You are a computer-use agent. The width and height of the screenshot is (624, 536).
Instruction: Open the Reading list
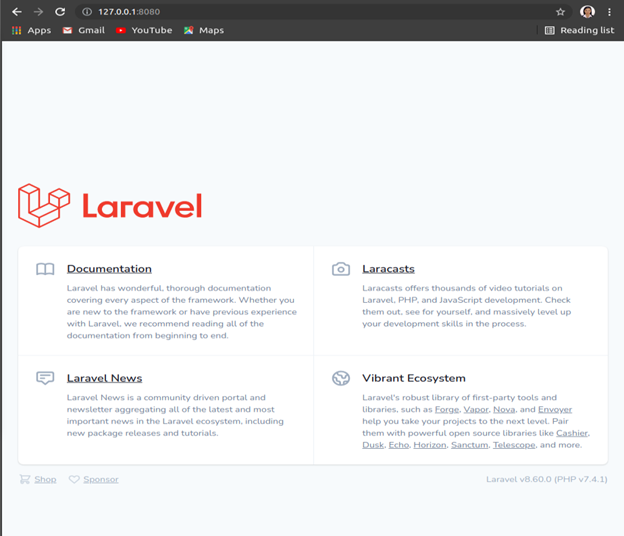click(x=579, y=30)
